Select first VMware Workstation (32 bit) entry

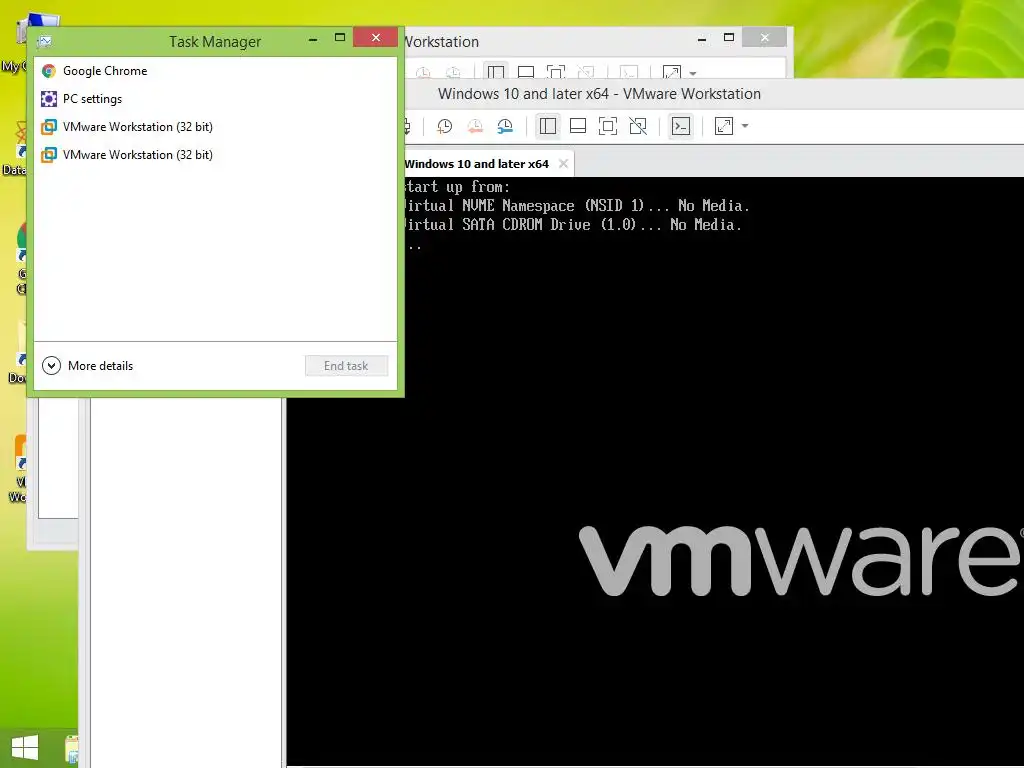click(x=216, y=127)
